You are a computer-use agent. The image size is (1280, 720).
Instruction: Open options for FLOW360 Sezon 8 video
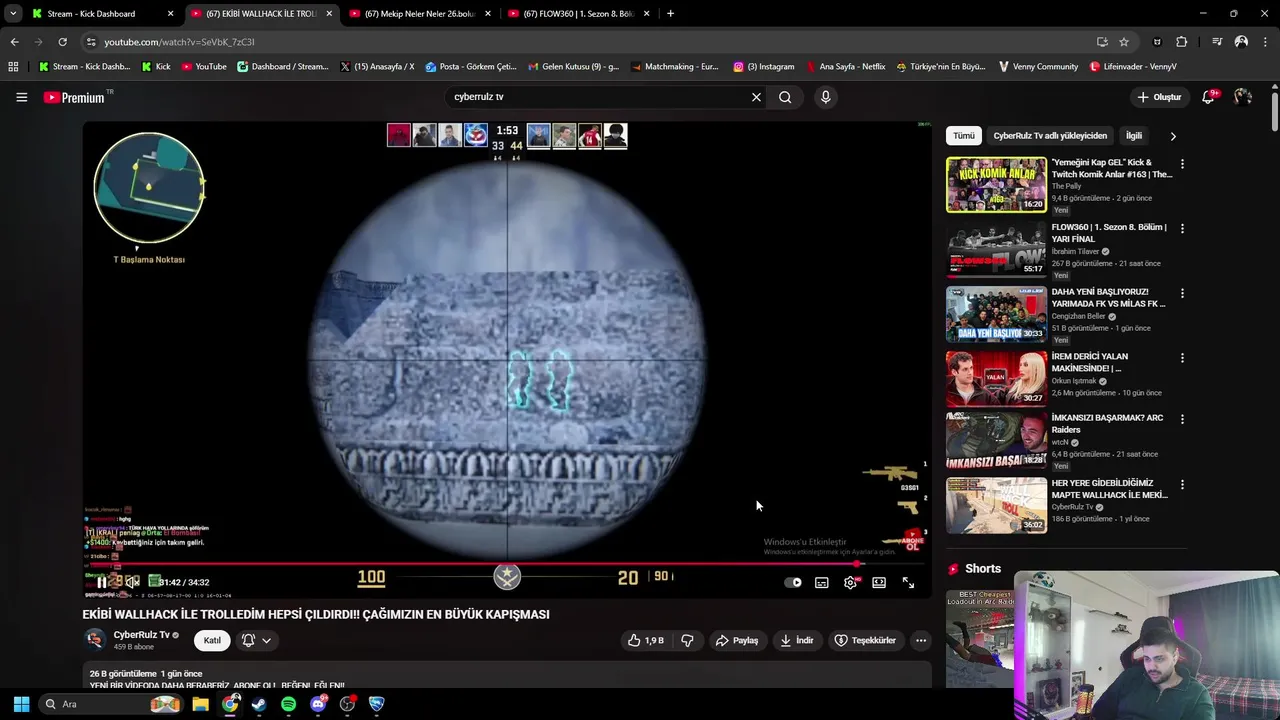(1182, 229)
